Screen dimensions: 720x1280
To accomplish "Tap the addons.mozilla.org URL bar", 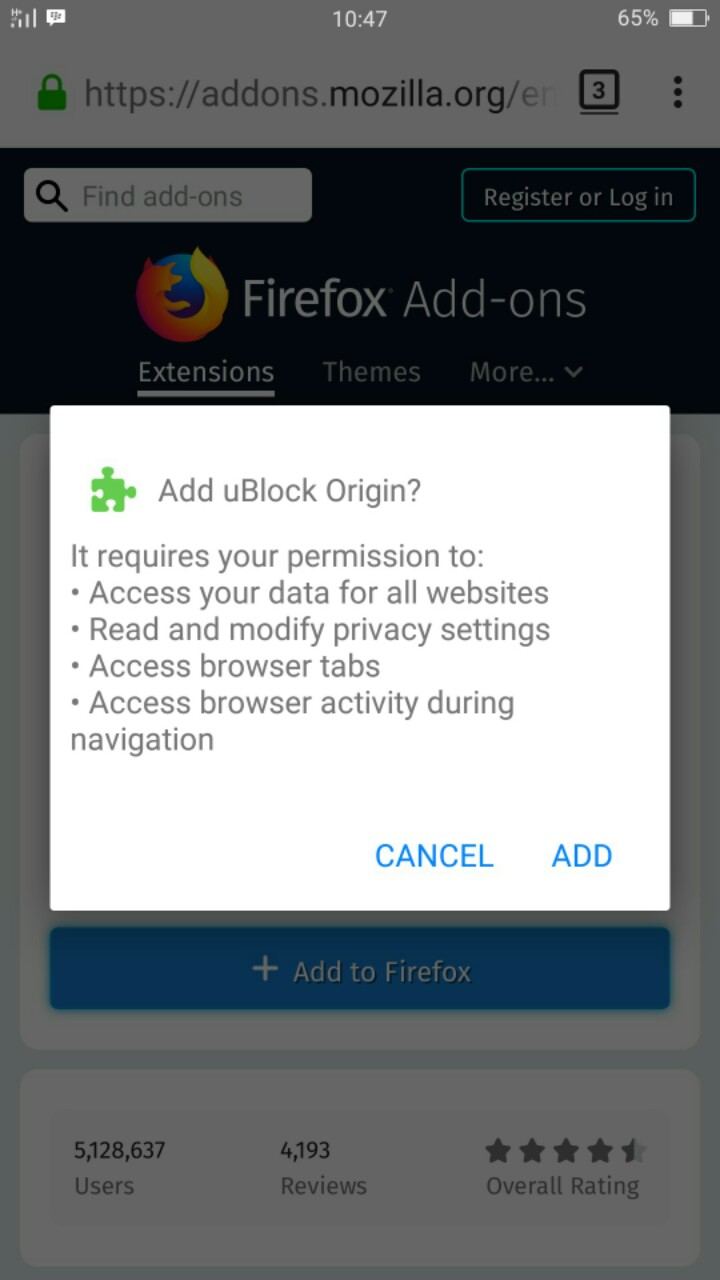I will 317,94.
